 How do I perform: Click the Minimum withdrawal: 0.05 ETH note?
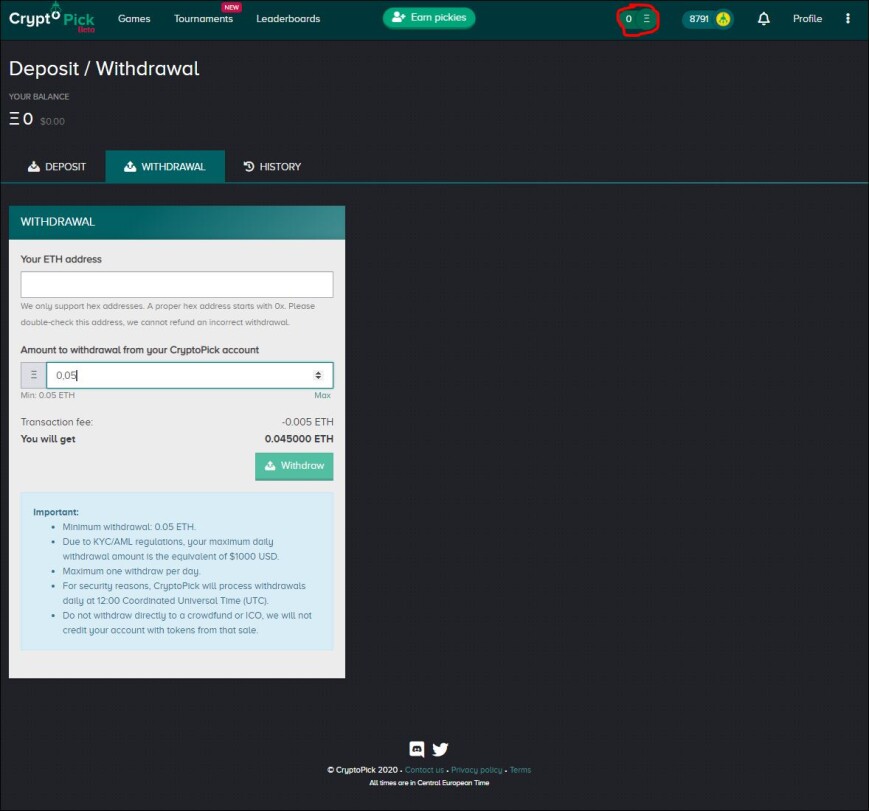tap(129, 527)
